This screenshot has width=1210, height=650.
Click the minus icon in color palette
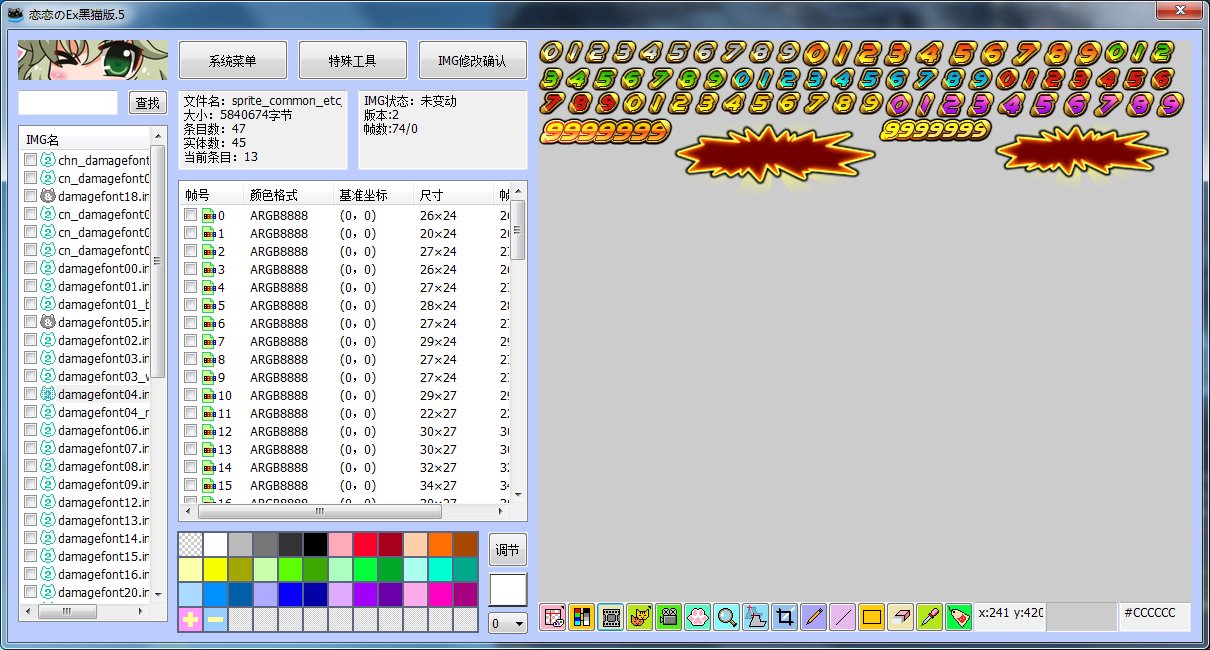tap(215, 620)
